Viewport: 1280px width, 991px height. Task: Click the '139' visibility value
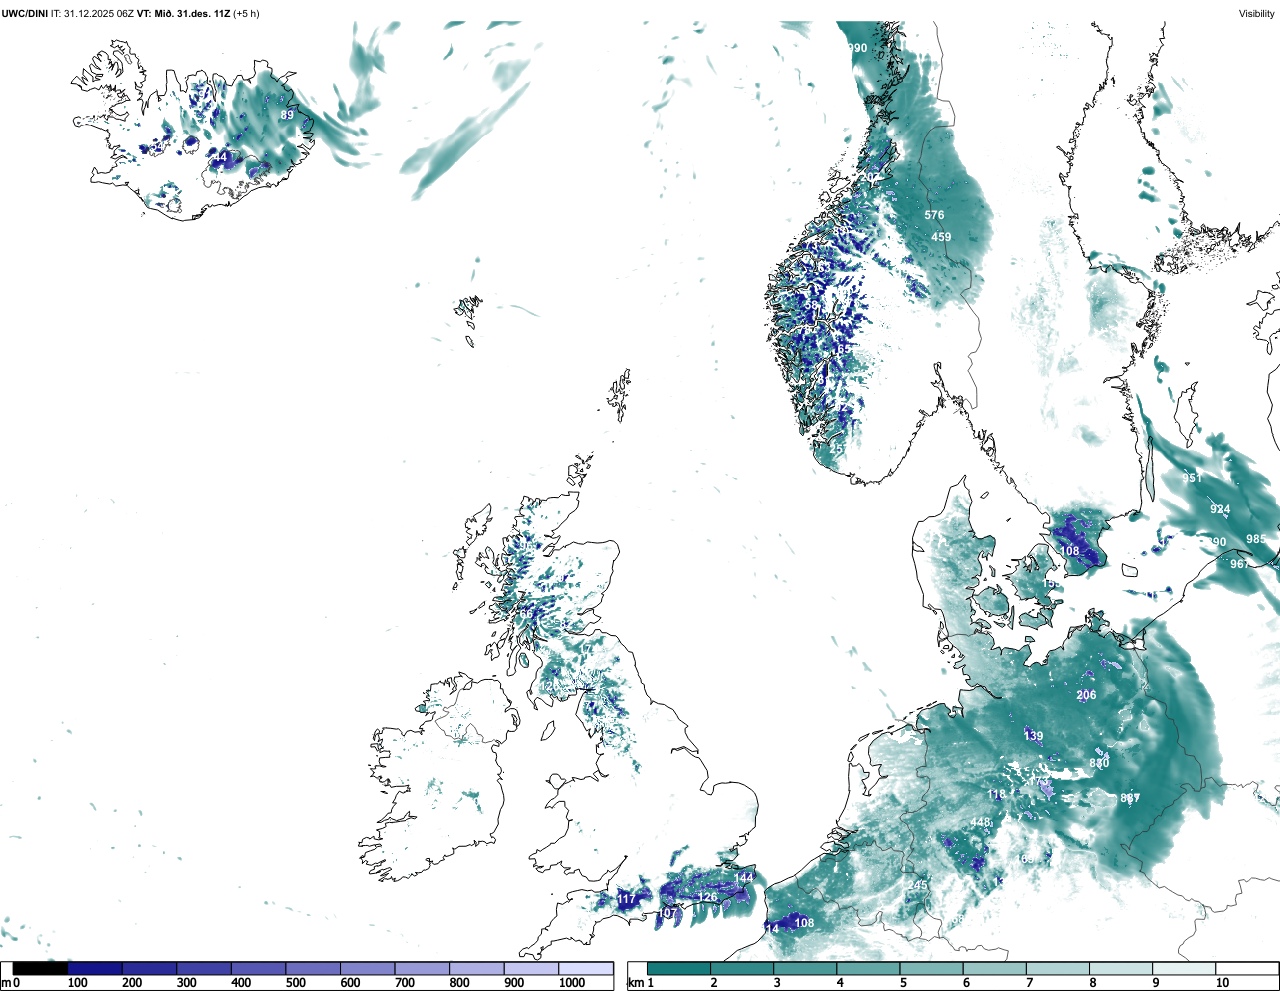1033,736
